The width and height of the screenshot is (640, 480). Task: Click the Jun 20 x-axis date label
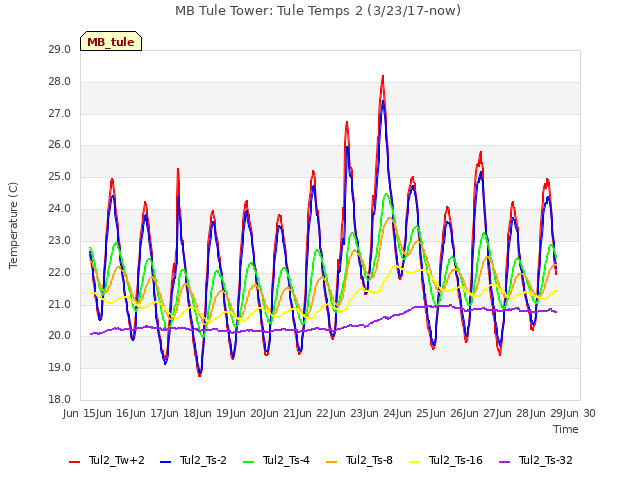tap(247, 413)
